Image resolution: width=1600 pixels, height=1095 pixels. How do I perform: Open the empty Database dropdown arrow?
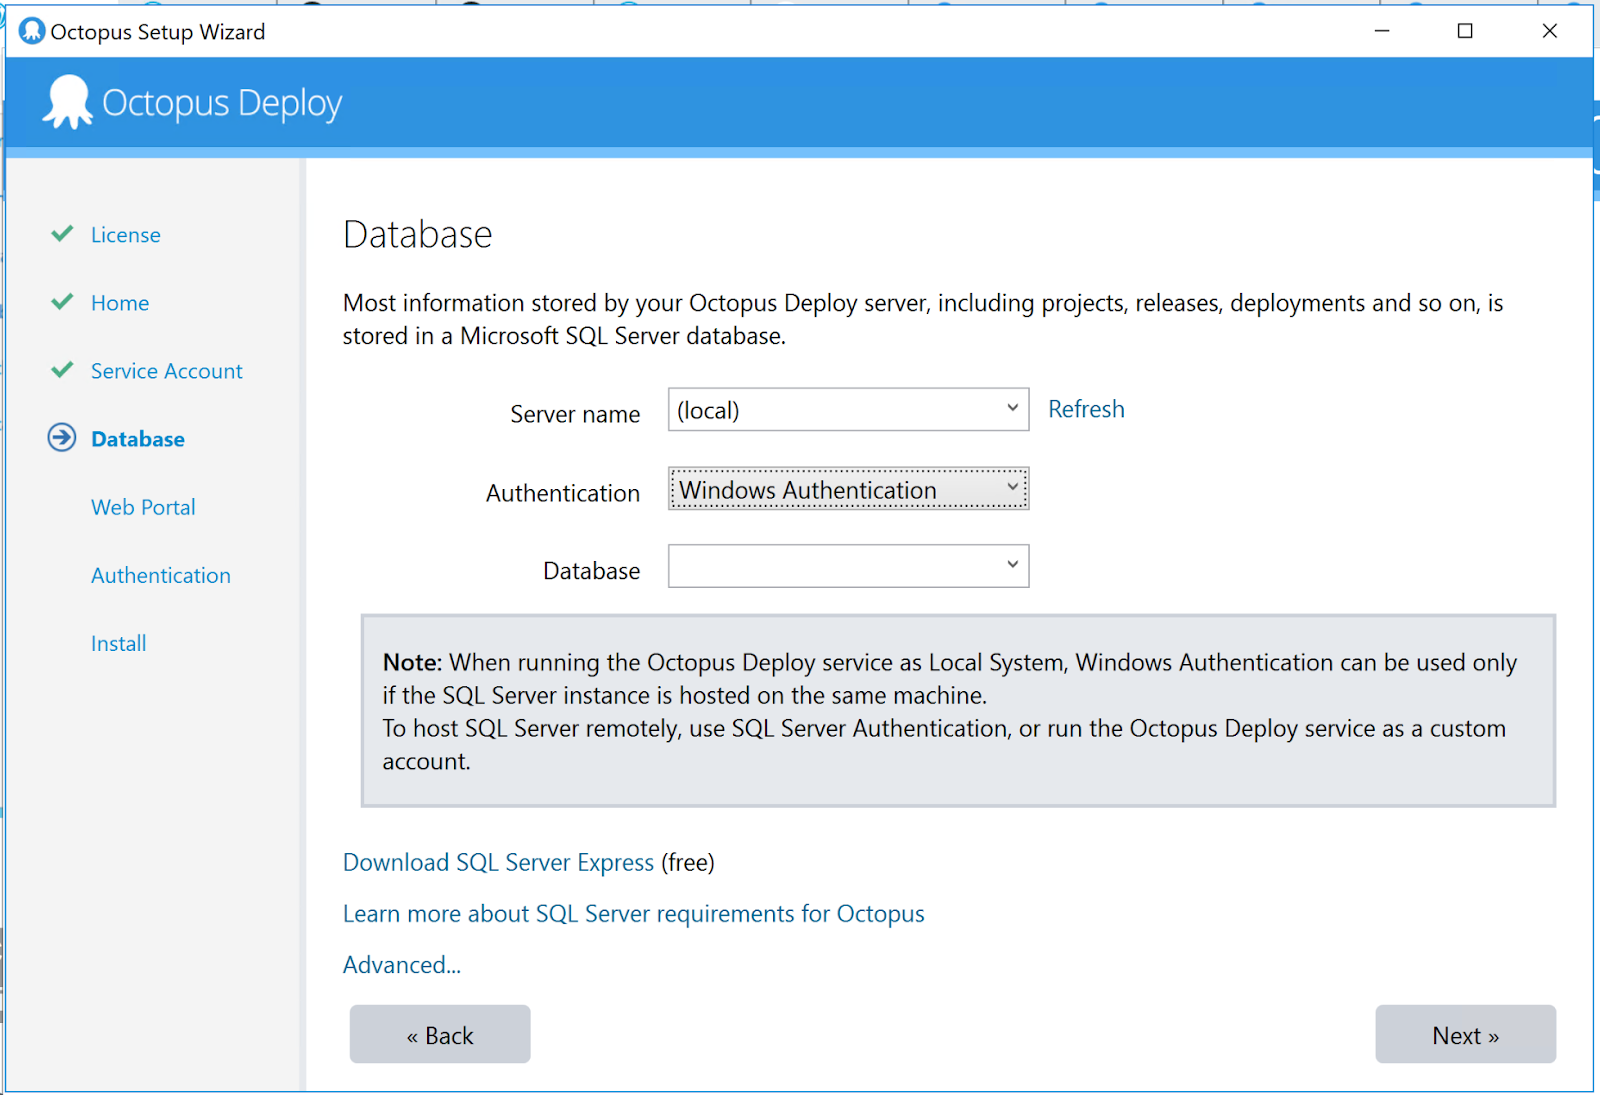(x=1013, y=564)
